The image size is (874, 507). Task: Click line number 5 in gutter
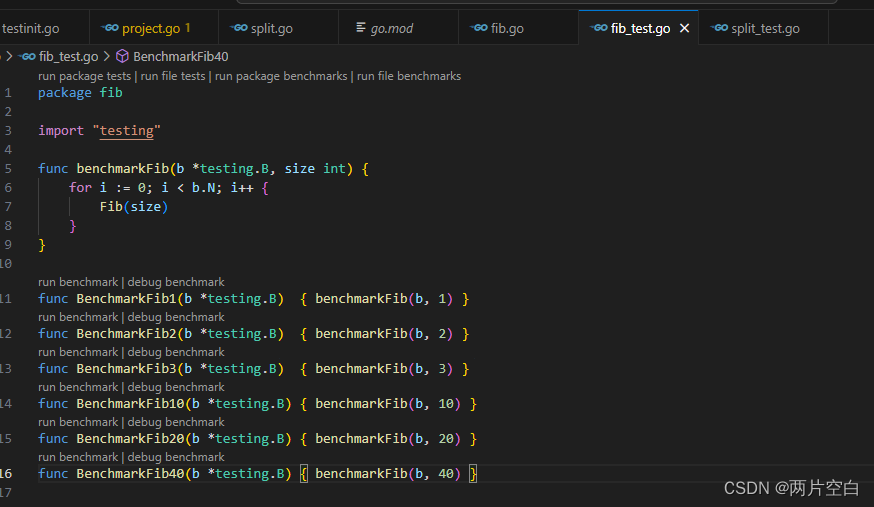pos(8,168)
